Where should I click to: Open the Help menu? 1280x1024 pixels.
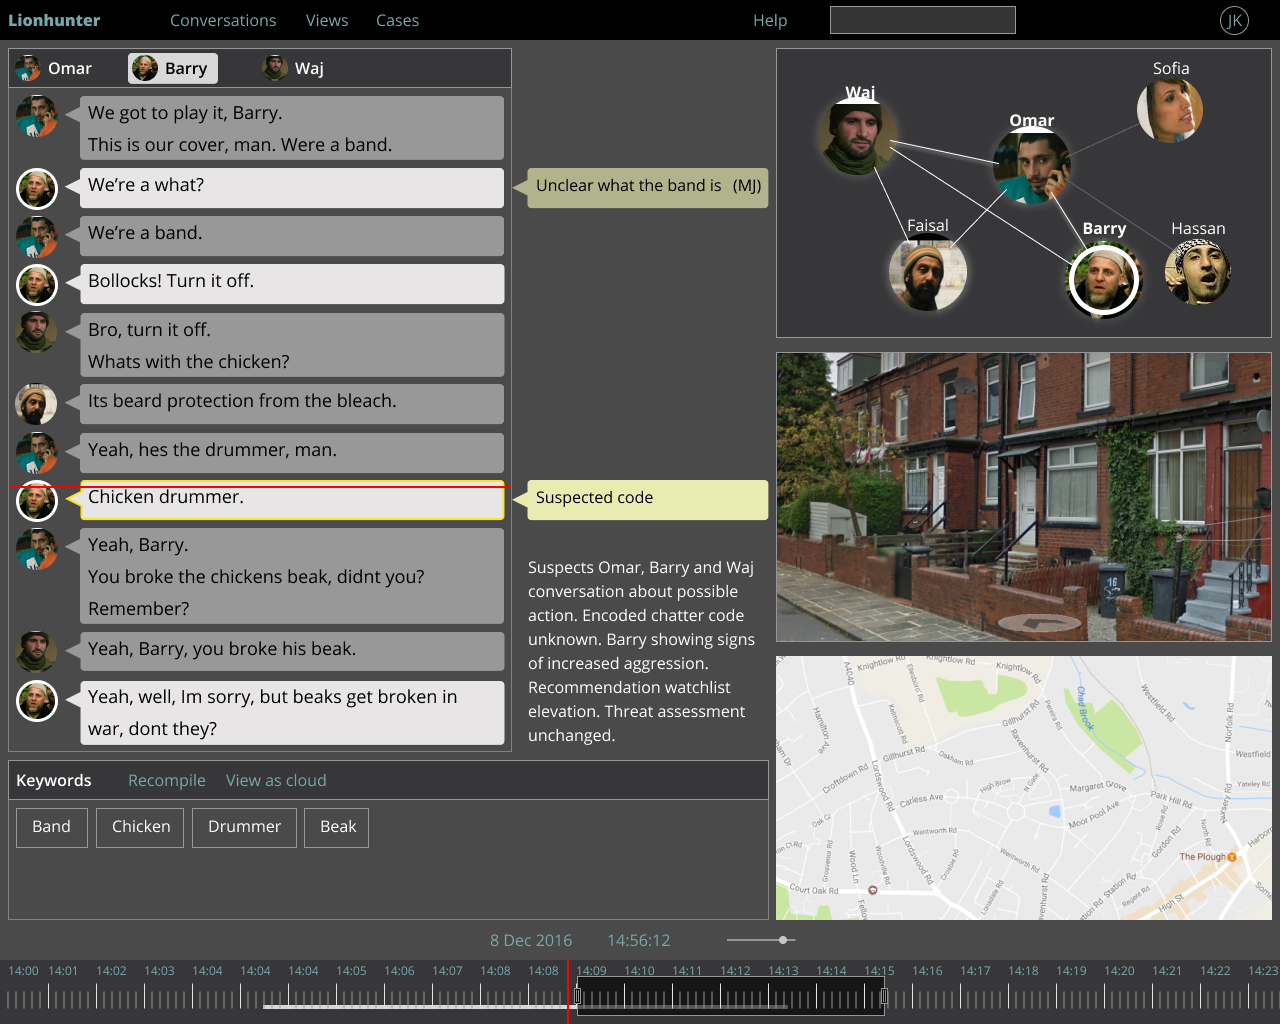click(770, 20)
